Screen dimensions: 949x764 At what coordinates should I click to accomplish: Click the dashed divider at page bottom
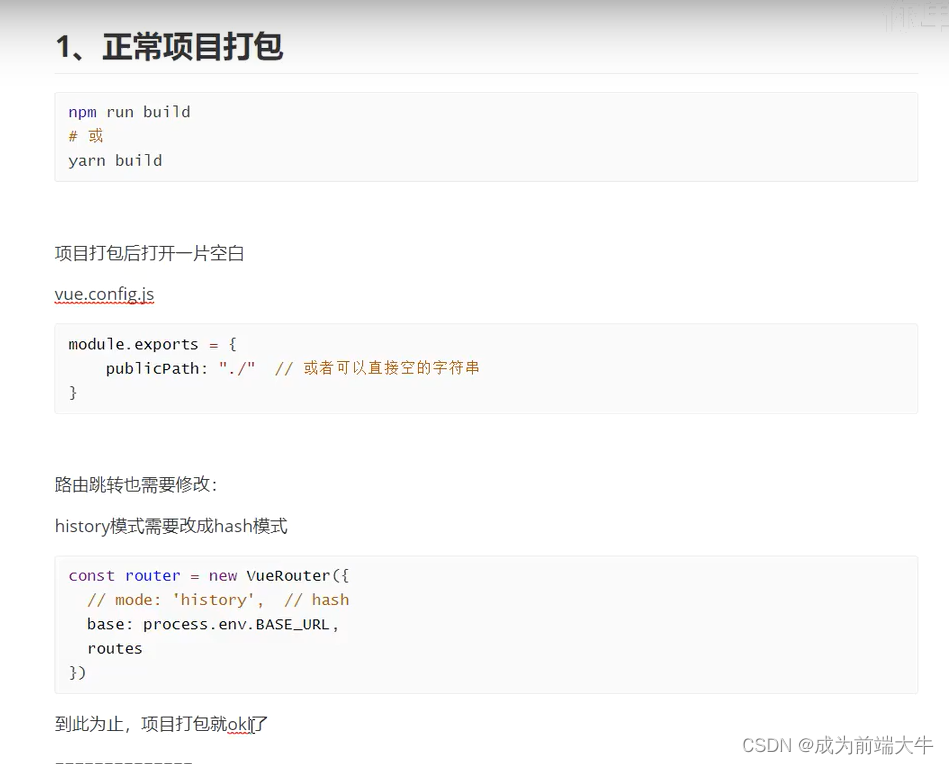tap(123, 760)
